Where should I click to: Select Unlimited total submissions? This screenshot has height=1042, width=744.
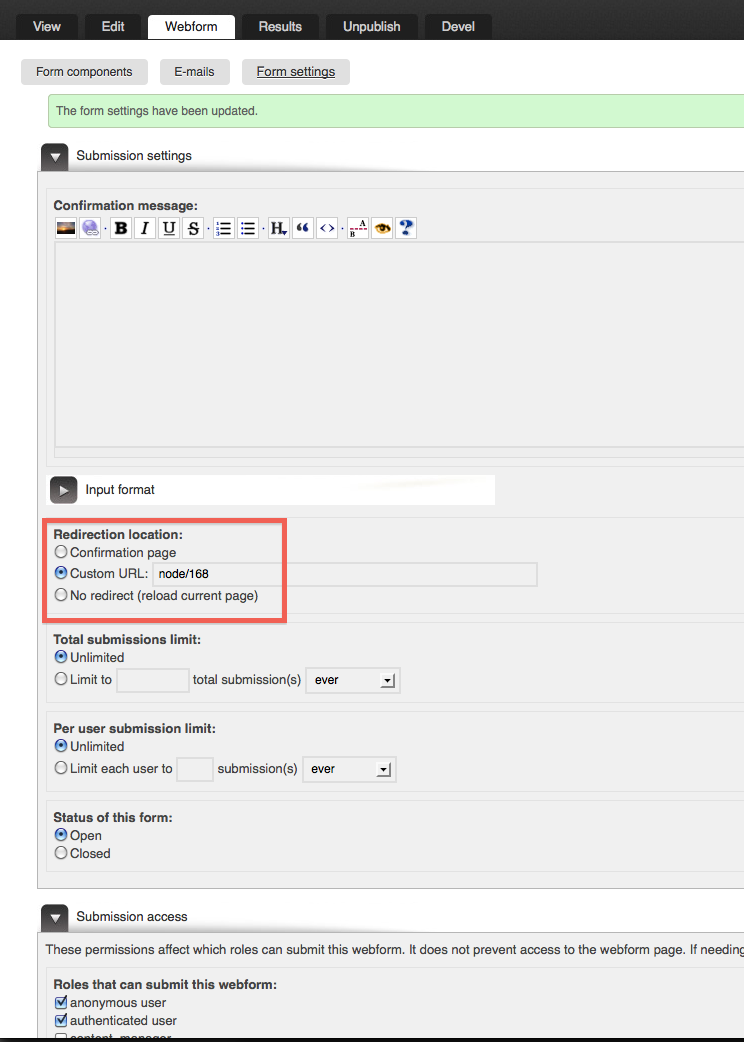click(x=61, y=657)
